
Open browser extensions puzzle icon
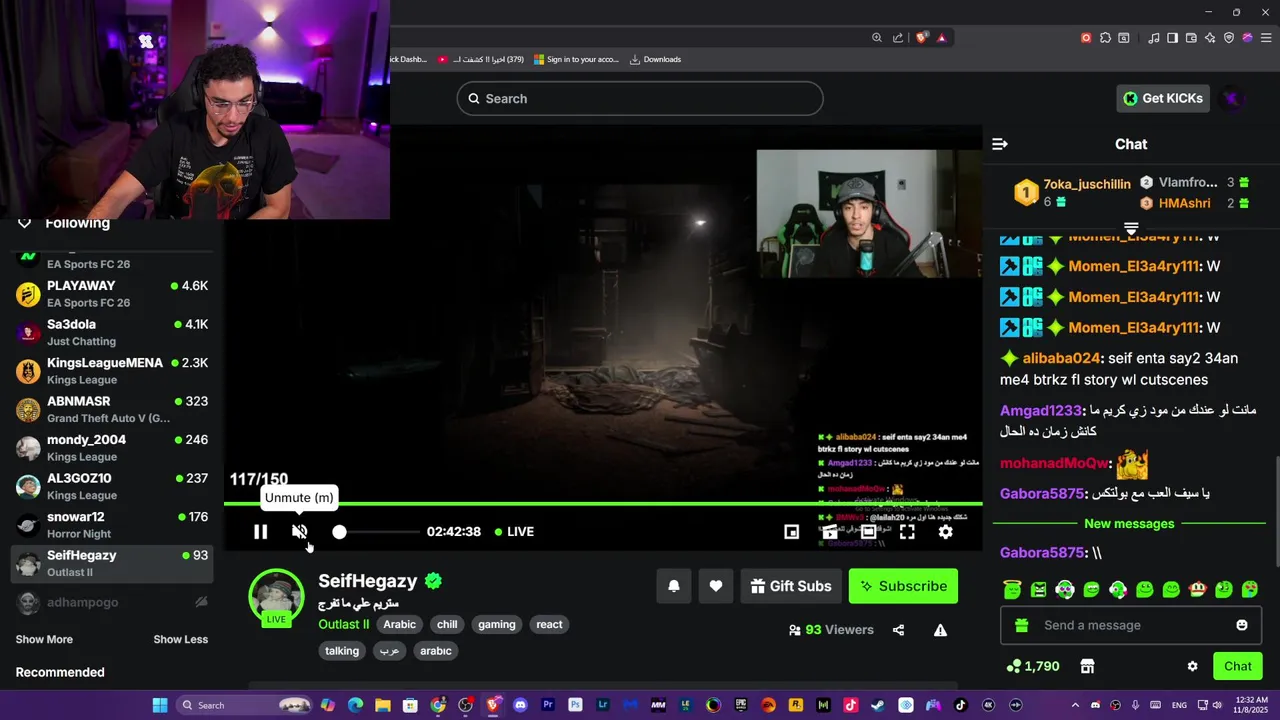coord(1105,38)
